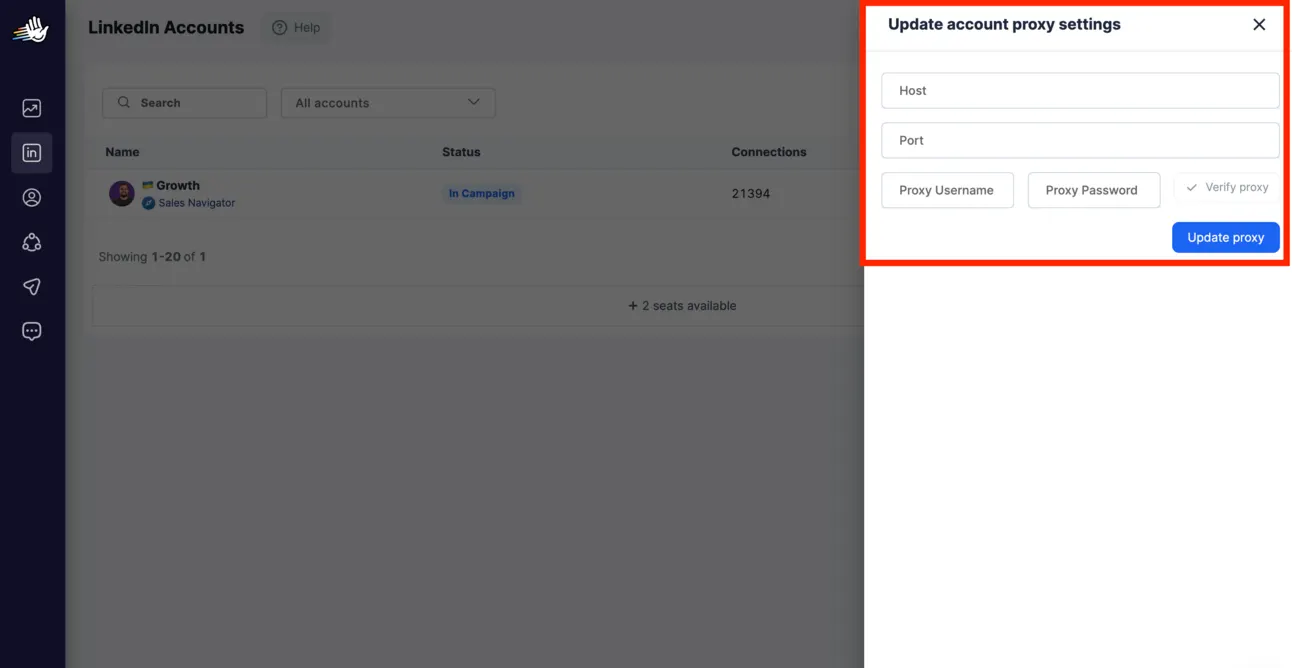
Task: Open the chat messages sidebar icon
Action: coord(32,331)
